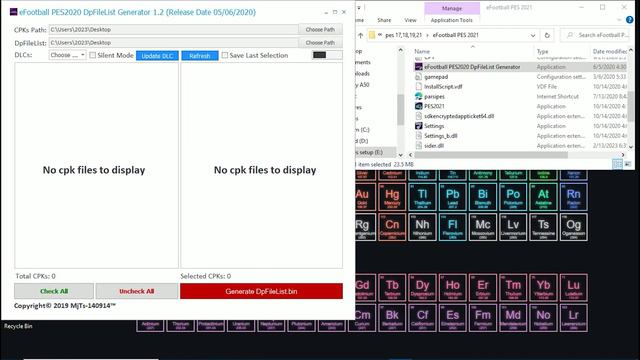The image size is (640, 360).
Task: Click the Refresh button
Action: tap(200, 56)
